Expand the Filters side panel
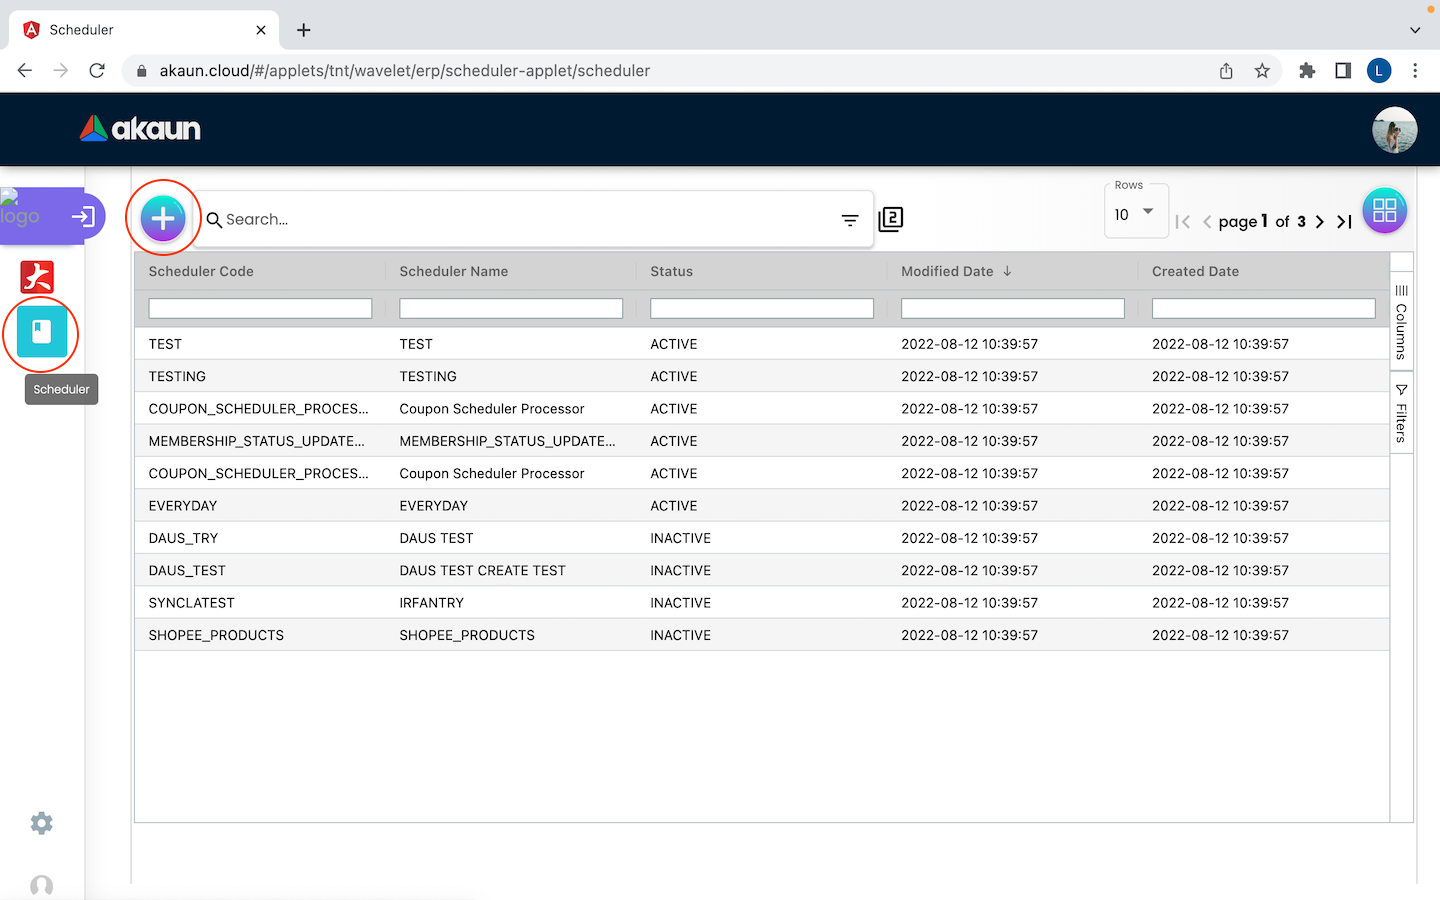1440x900 pixels. pyautogui.click(x=1401, y=413)
